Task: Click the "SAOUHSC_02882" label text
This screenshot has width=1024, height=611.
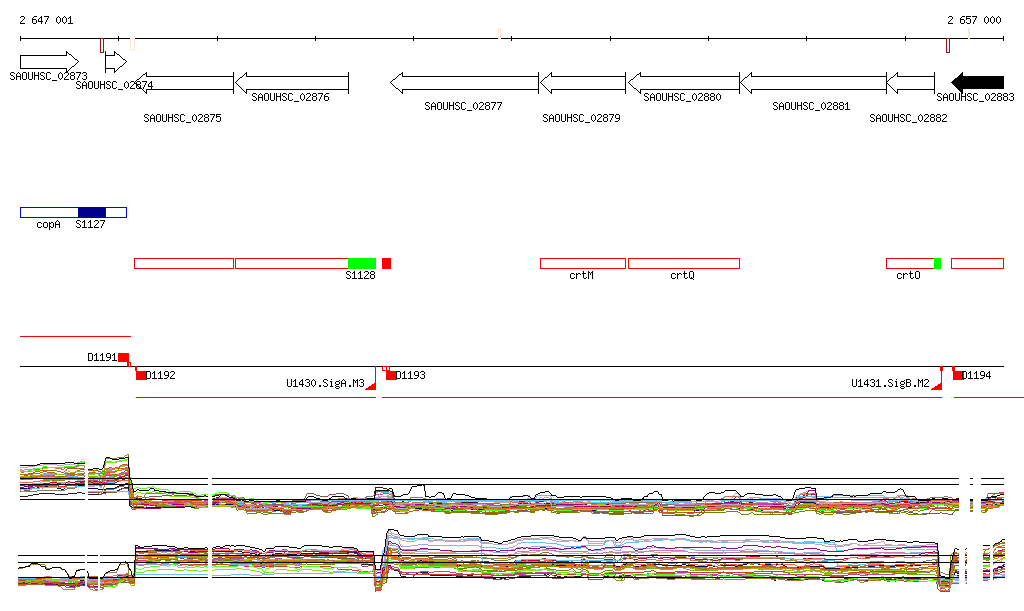Action: [x=908, y=118]
